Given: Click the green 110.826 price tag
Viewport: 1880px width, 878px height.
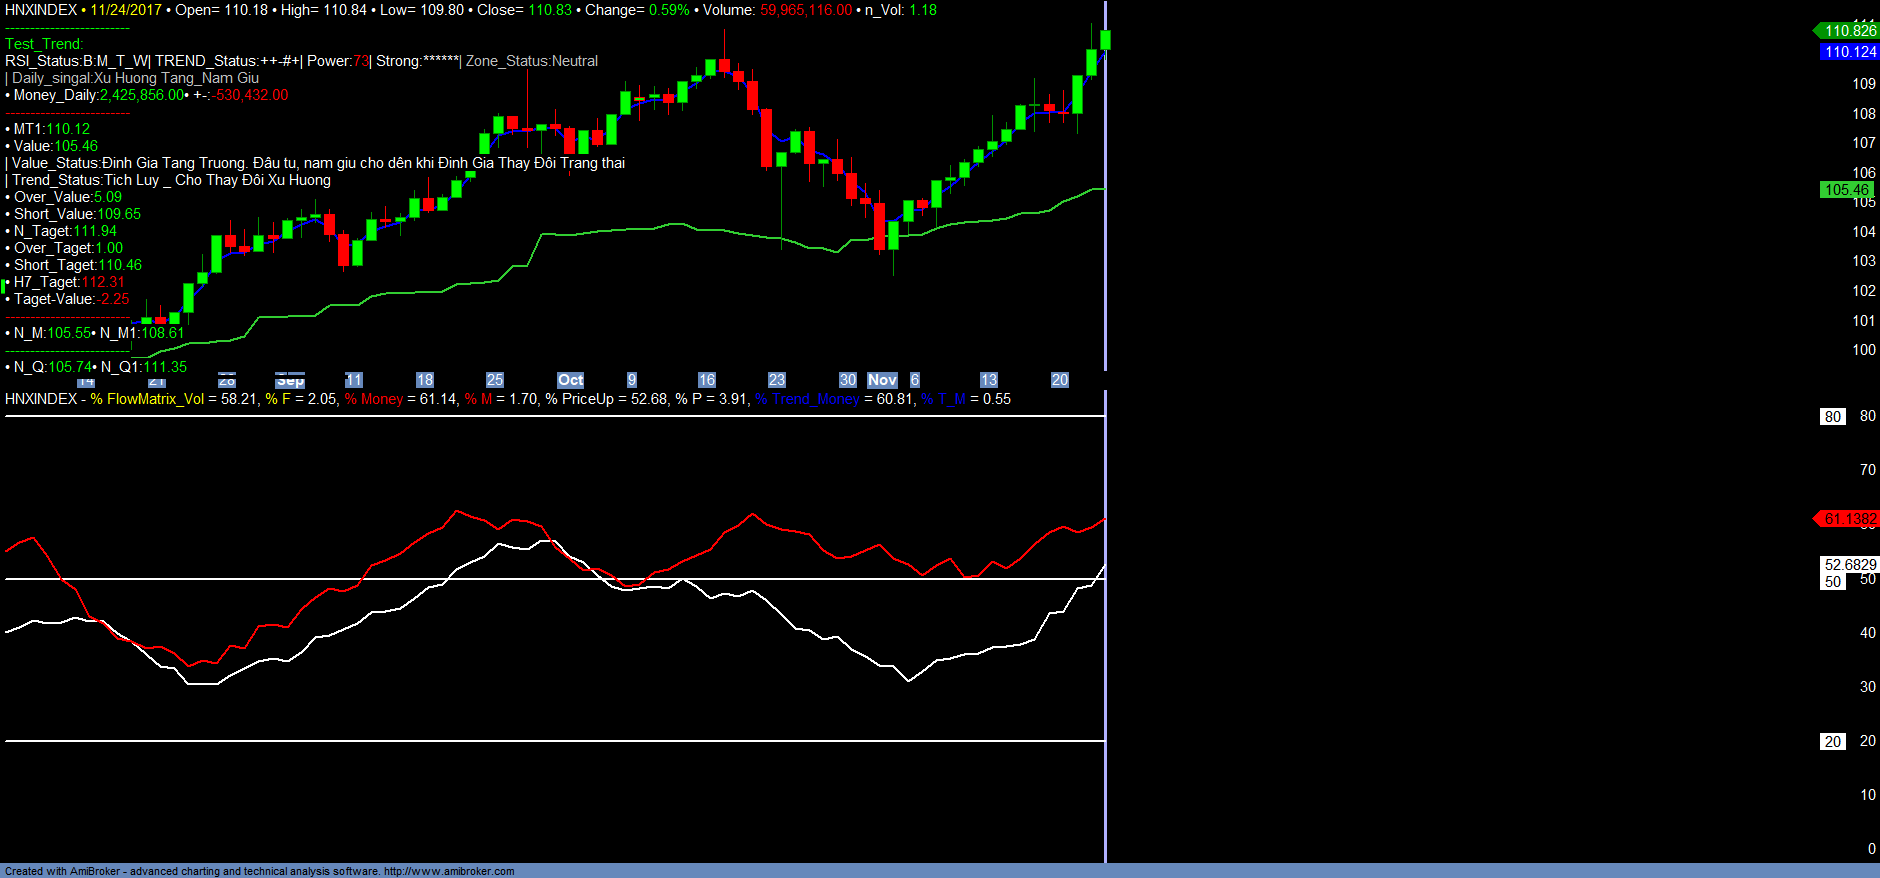Looking at the screenshot, I should click(1849, 31).
